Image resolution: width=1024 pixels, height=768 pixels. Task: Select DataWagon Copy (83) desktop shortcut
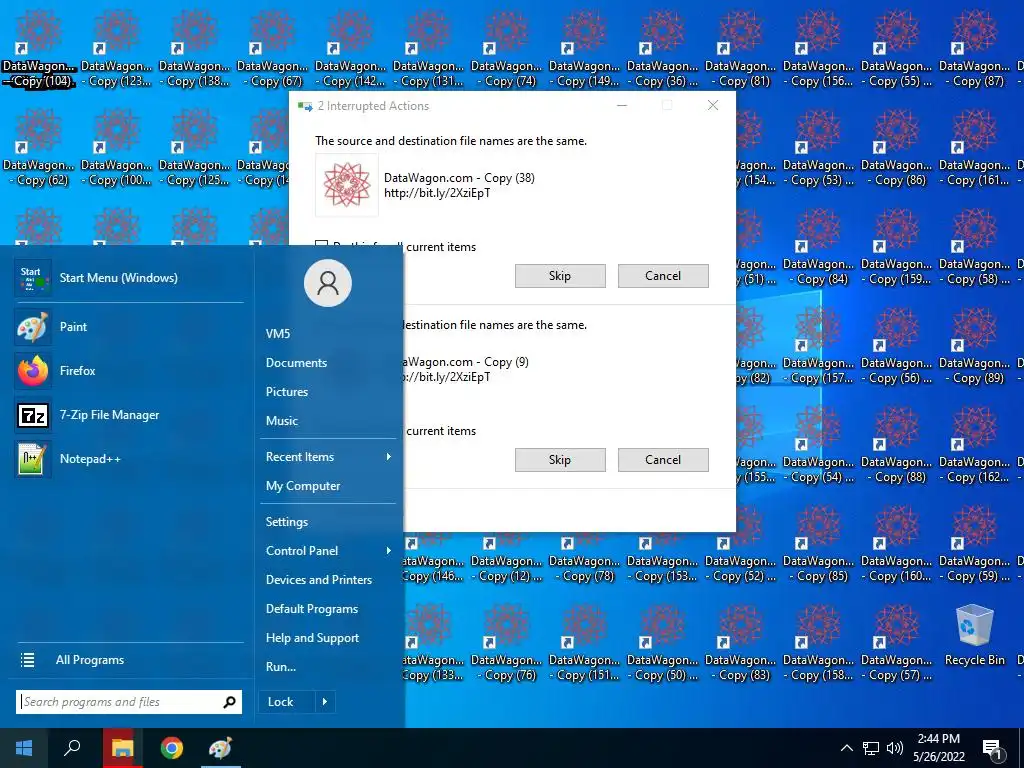741,641
